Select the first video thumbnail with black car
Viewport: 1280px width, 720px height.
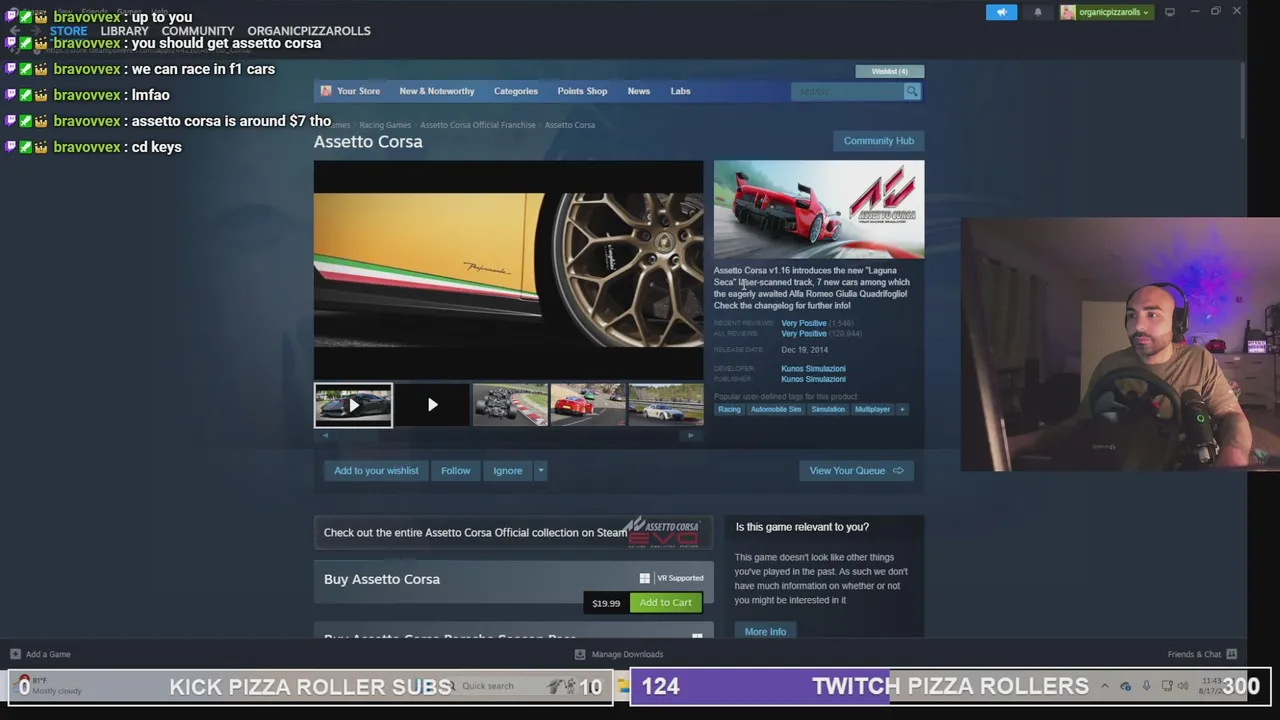(353, 405)
